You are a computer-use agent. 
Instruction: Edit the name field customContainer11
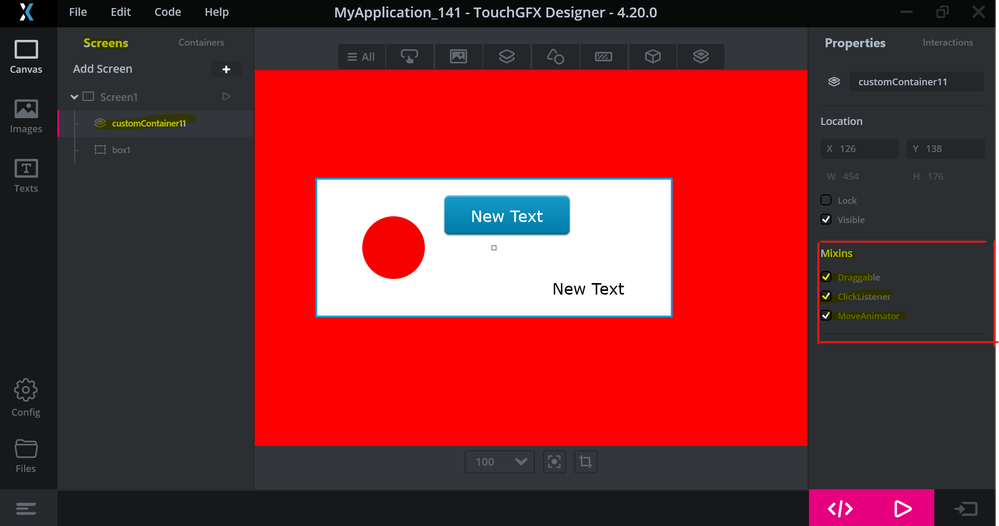(916, 82)
